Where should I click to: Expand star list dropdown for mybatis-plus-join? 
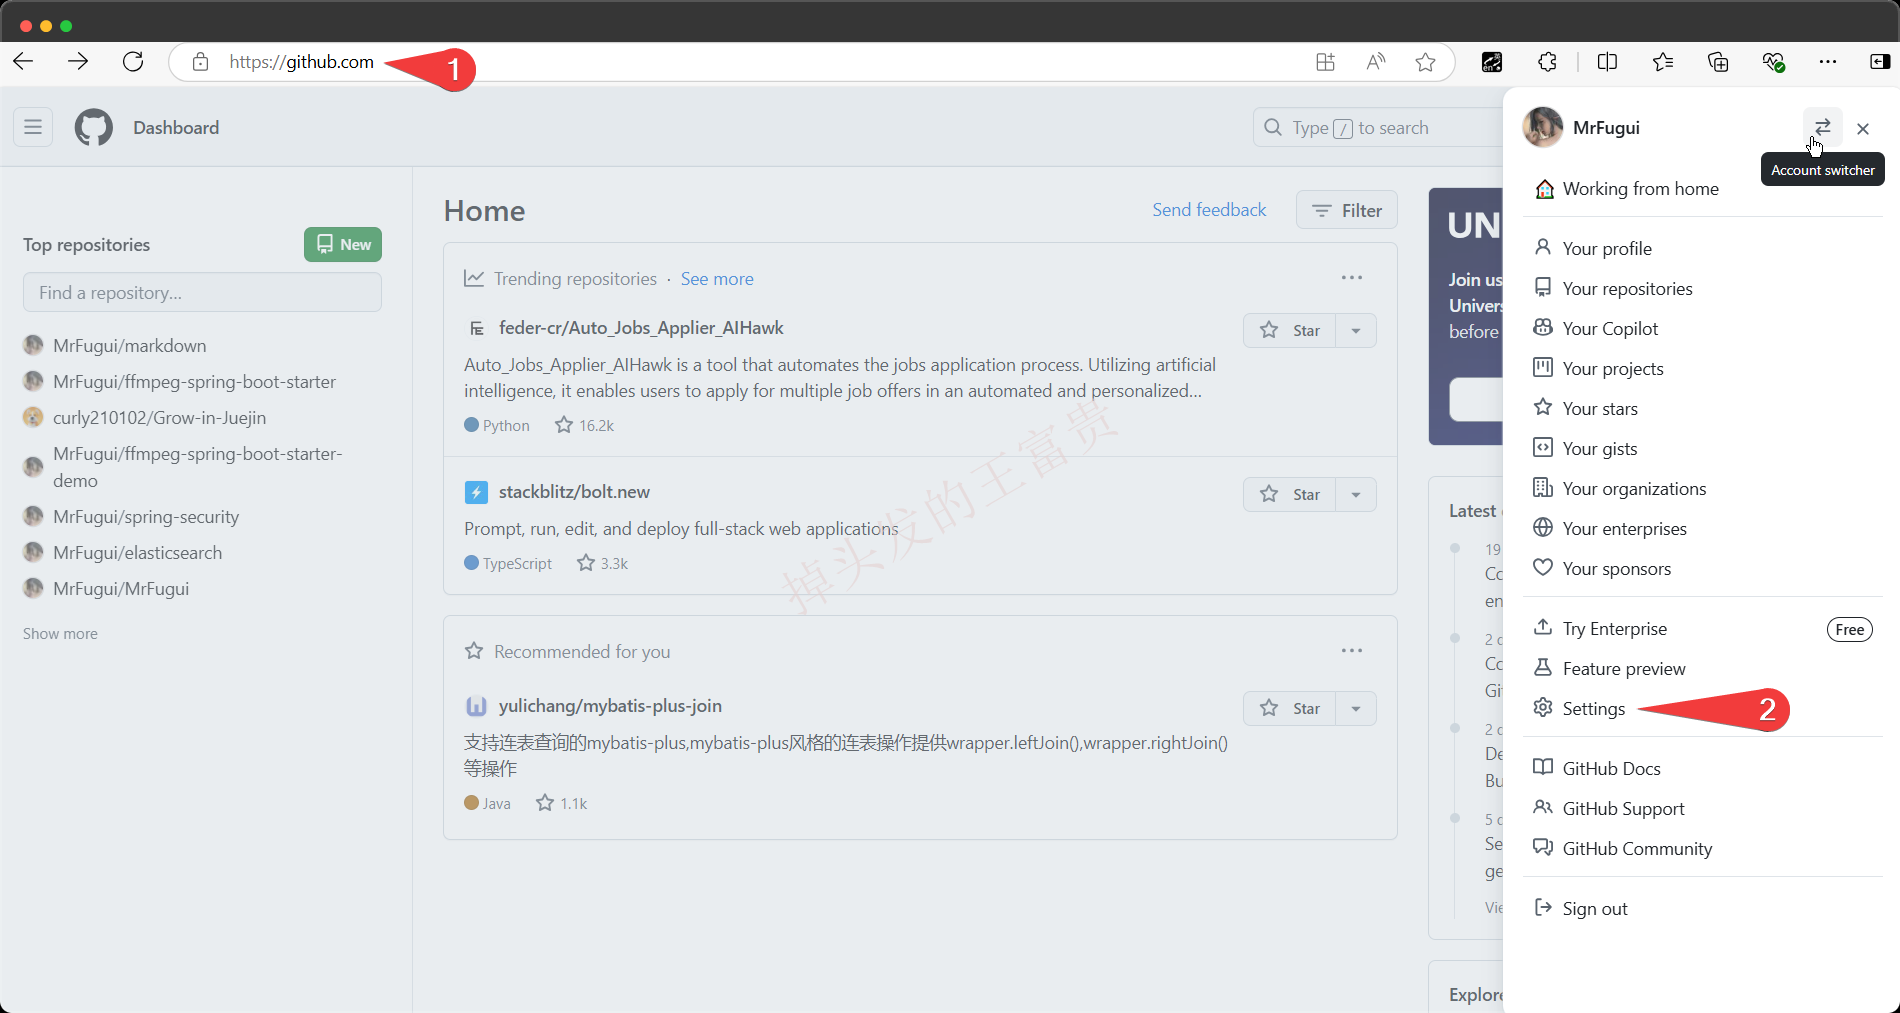1356,708
